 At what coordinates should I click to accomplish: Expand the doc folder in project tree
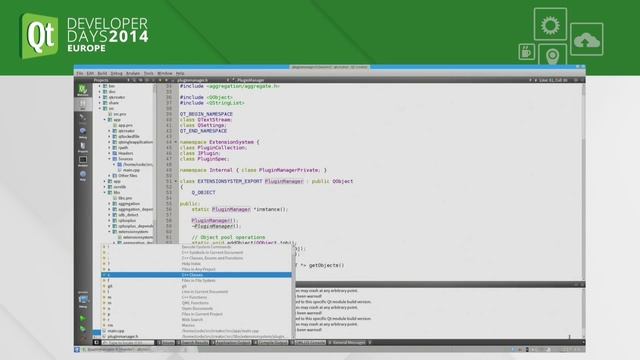[100, 92]
